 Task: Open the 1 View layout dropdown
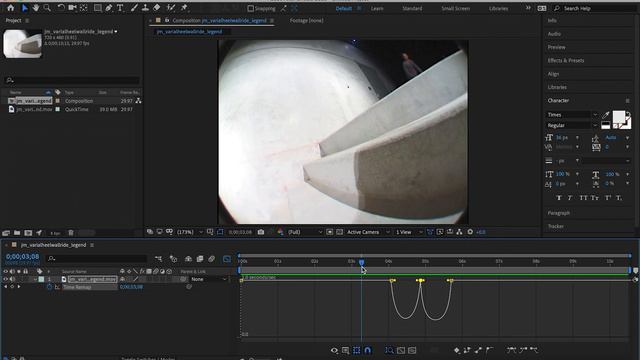click(x=409, y=232)
